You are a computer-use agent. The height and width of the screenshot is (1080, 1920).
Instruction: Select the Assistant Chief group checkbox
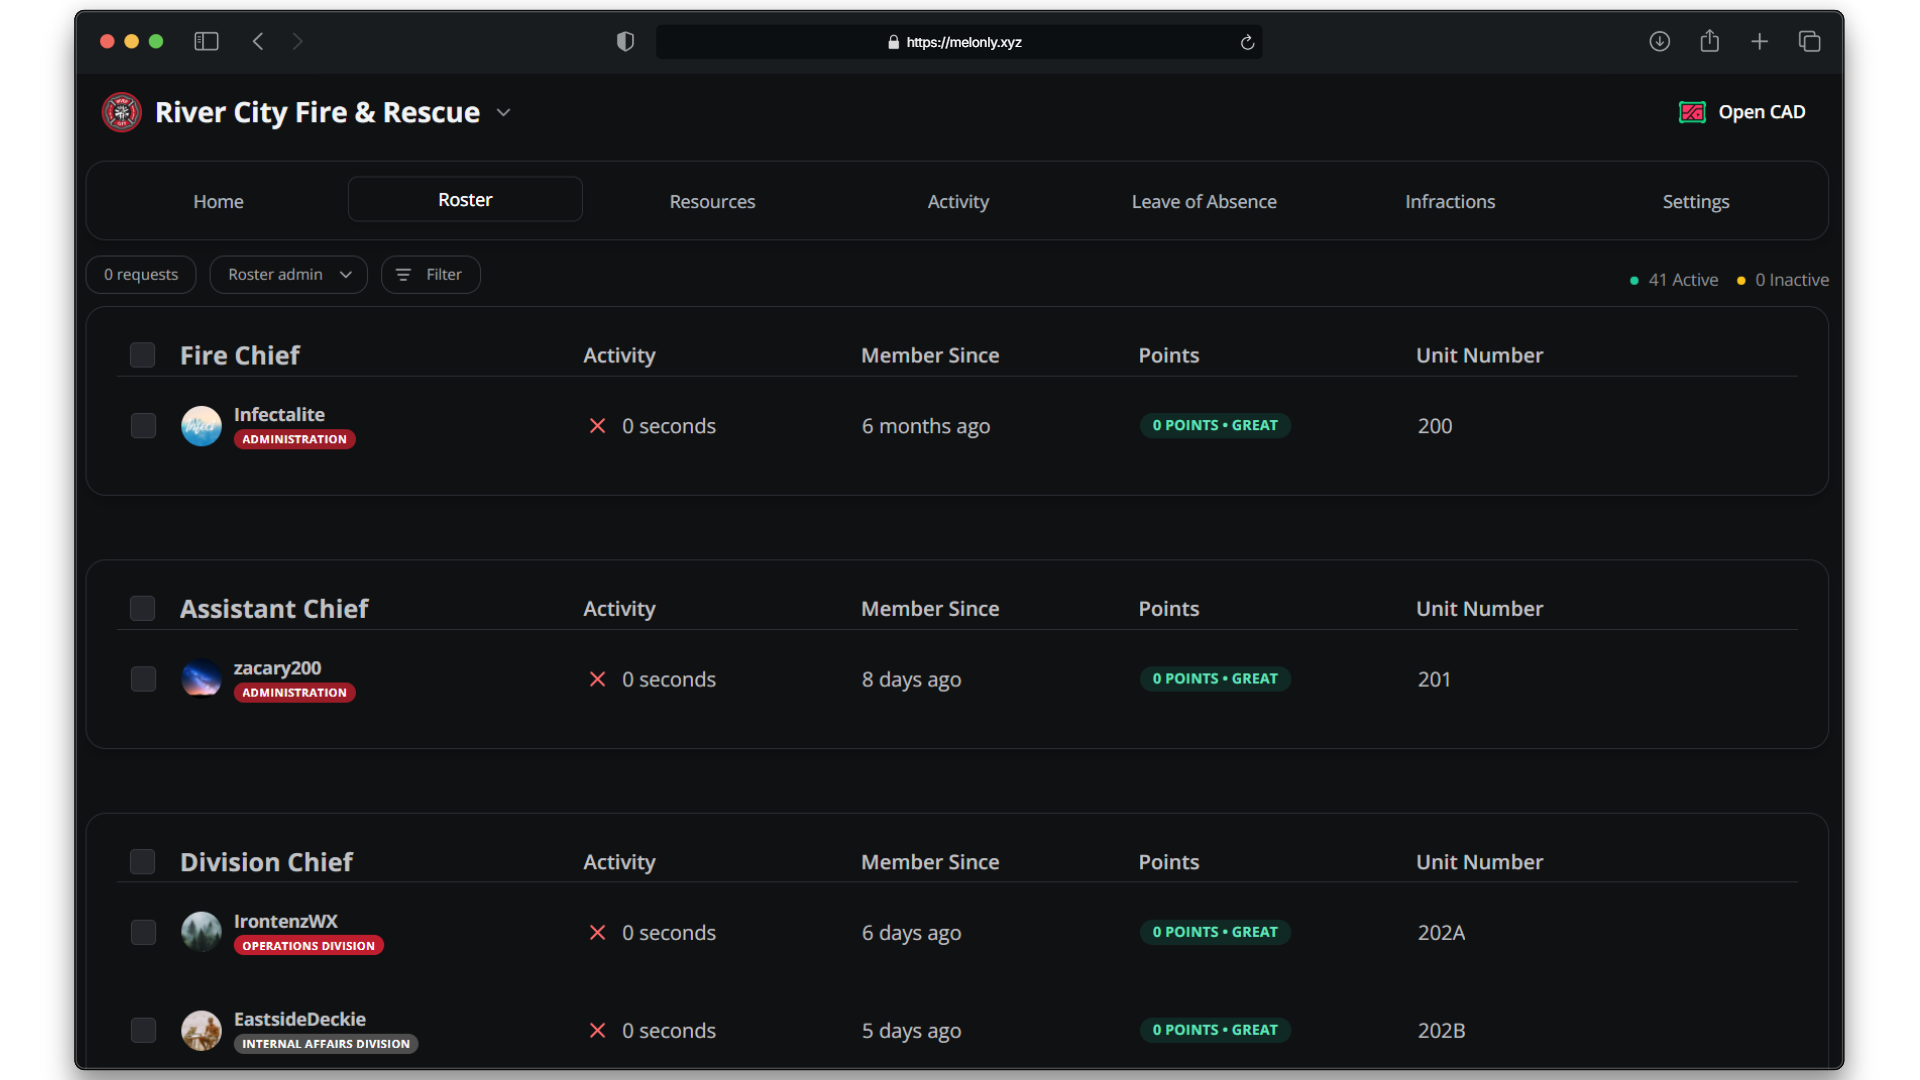(x=143, y=608)
